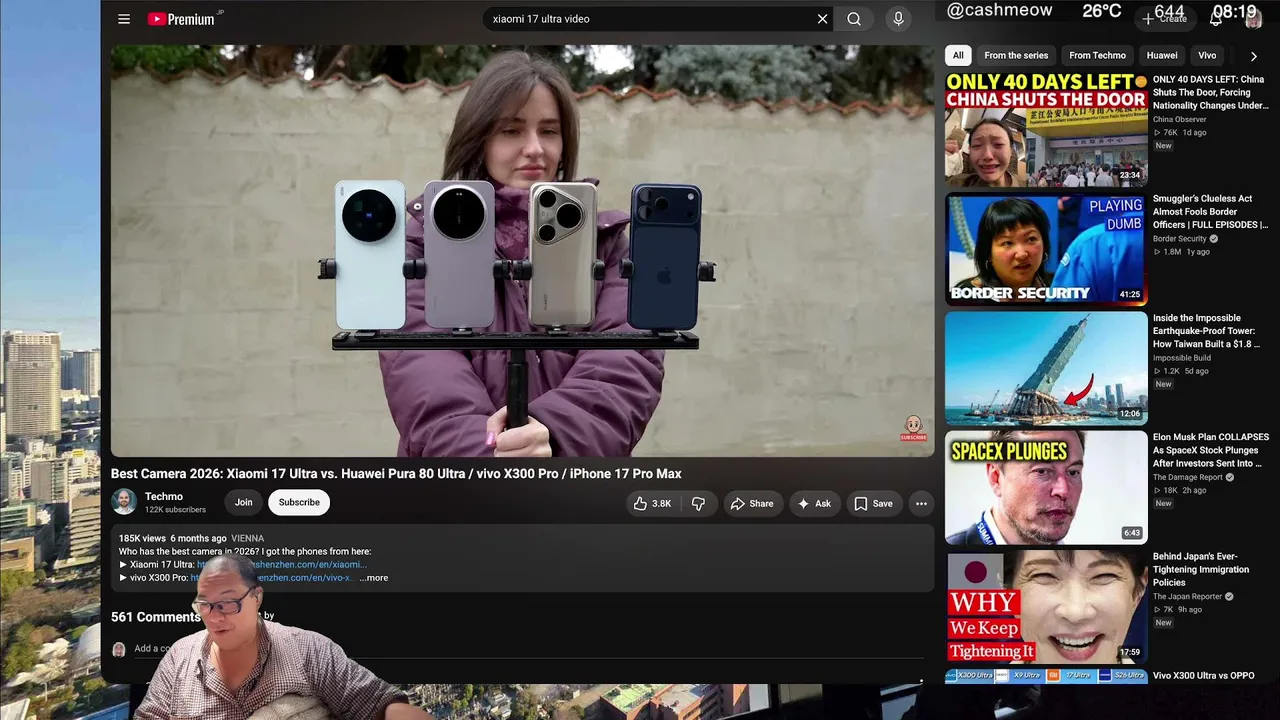
Task: Click the video title Best Camera 2026
Action: click(396, 474)
